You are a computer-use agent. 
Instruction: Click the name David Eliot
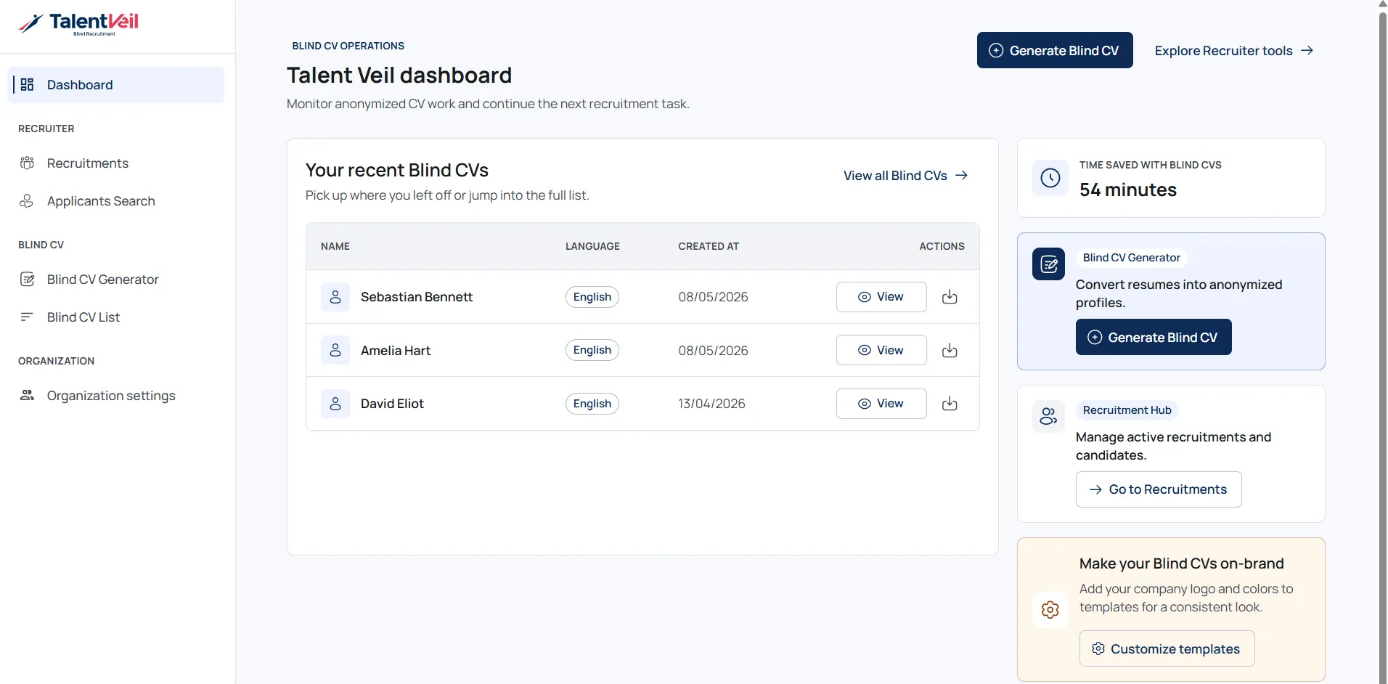(392, 404)
